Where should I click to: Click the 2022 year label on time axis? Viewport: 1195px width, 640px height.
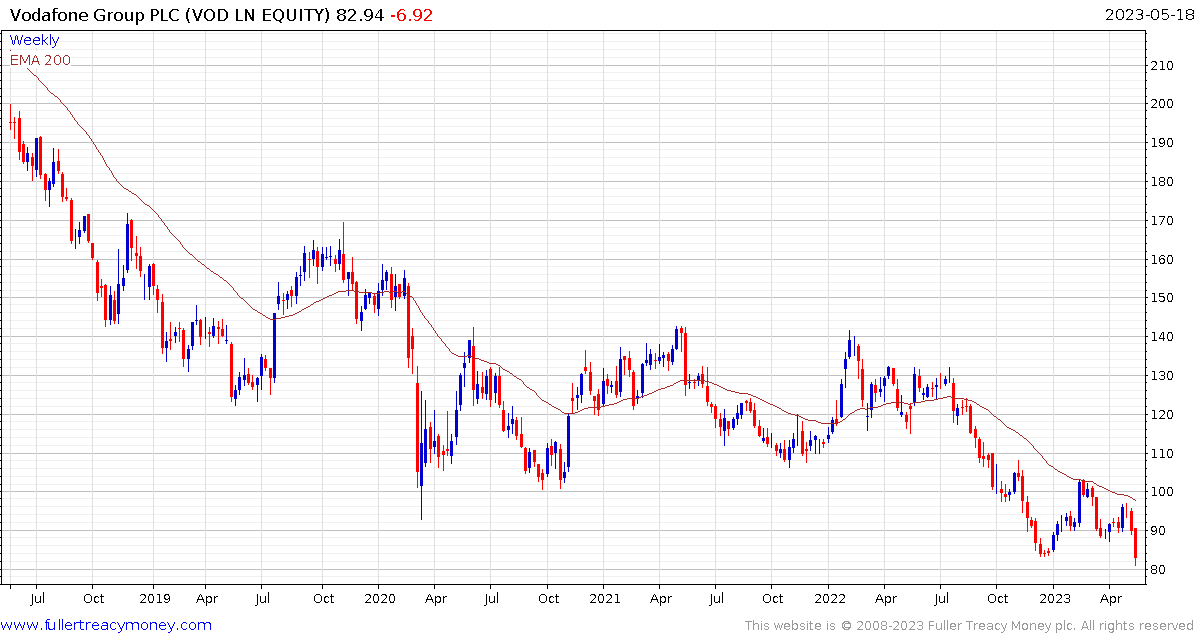tap(828, 599)
